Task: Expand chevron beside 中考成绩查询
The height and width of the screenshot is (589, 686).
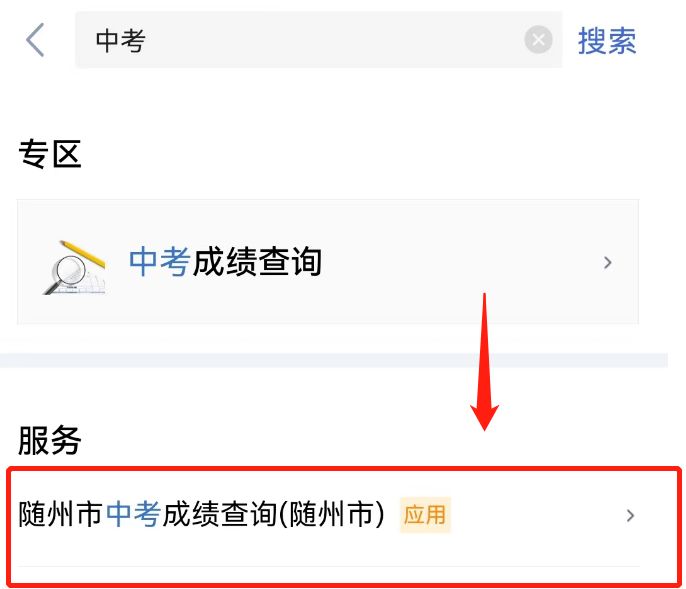Action: (607, 263)
